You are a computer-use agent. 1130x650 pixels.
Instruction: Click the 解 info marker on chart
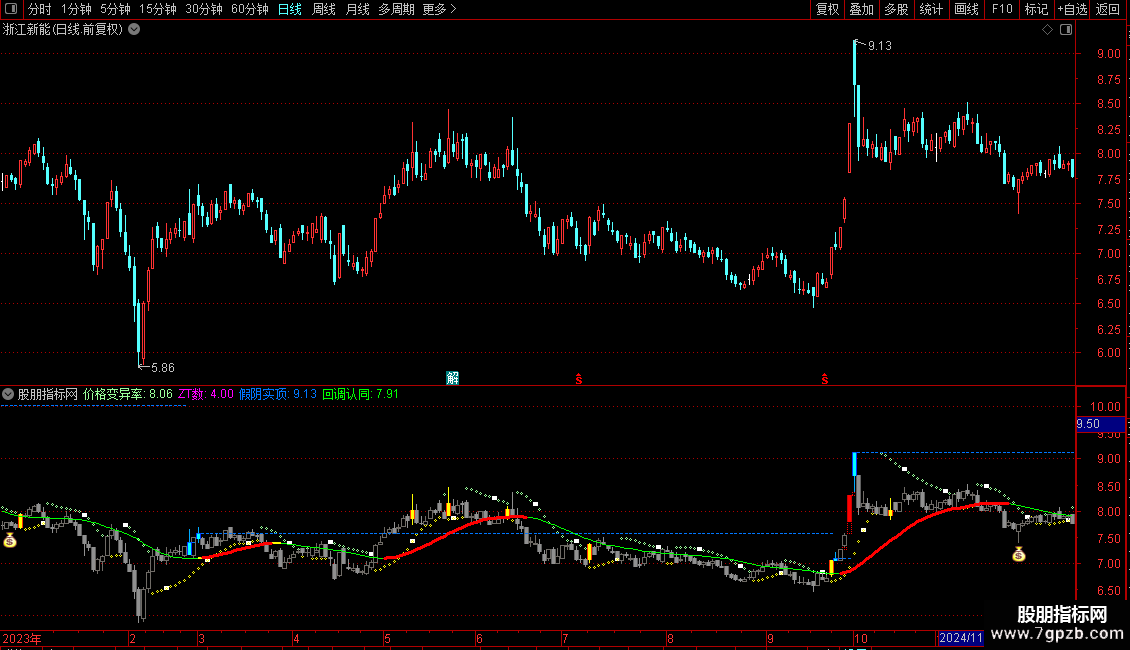[453, 378]
